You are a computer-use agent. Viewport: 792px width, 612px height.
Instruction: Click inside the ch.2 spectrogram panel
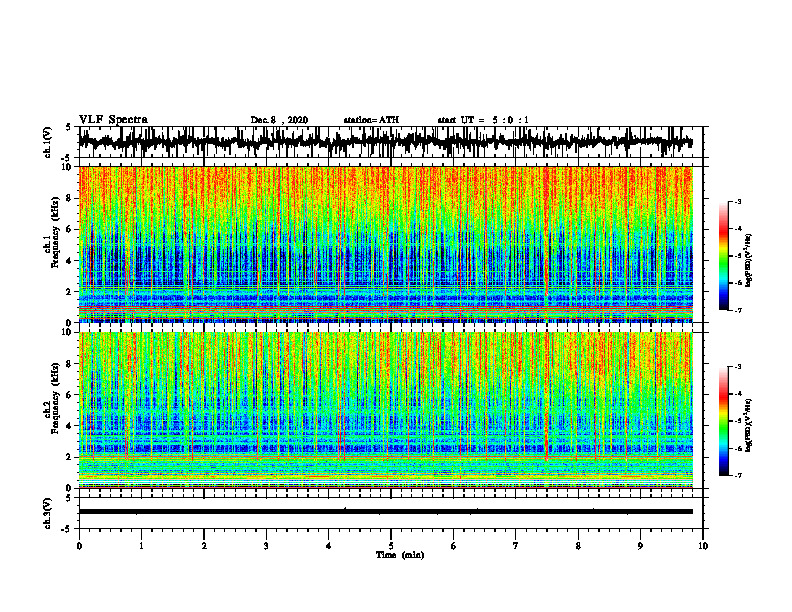pyautogui.click(x=385, y=410)
